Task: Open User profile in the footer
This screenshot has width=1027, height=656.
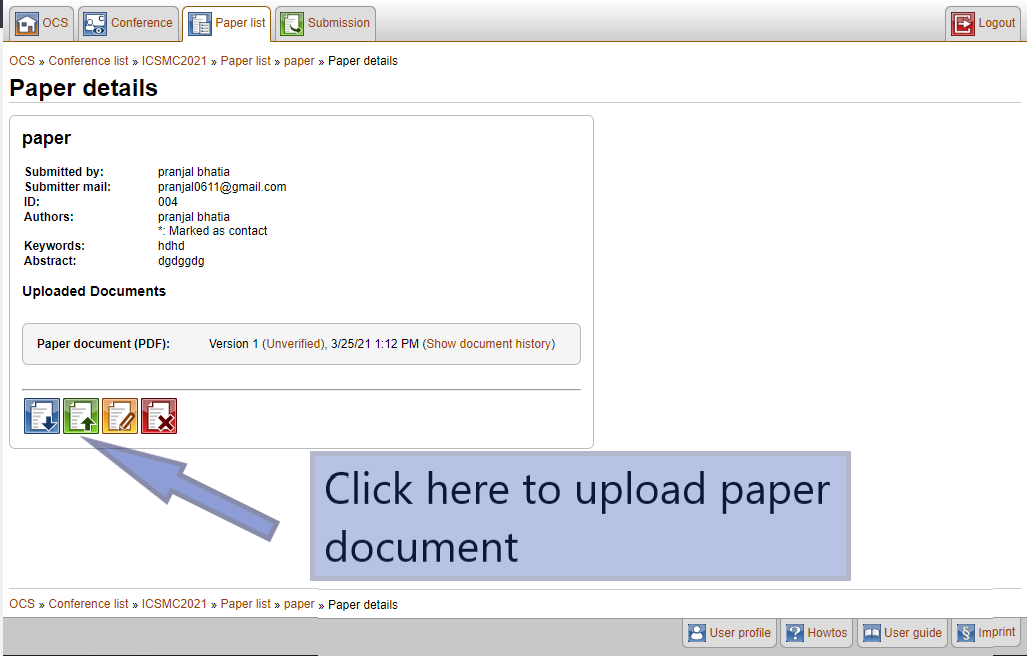Action: 728,633
